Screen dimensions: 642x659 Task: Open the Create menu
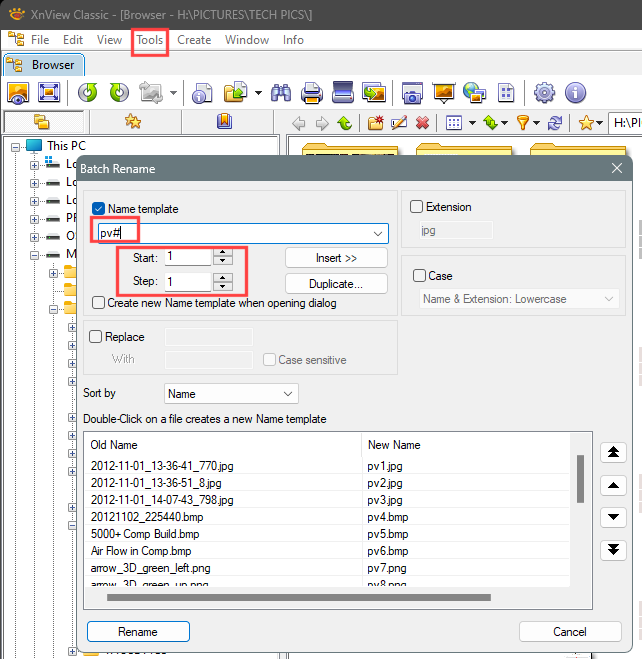194,40
